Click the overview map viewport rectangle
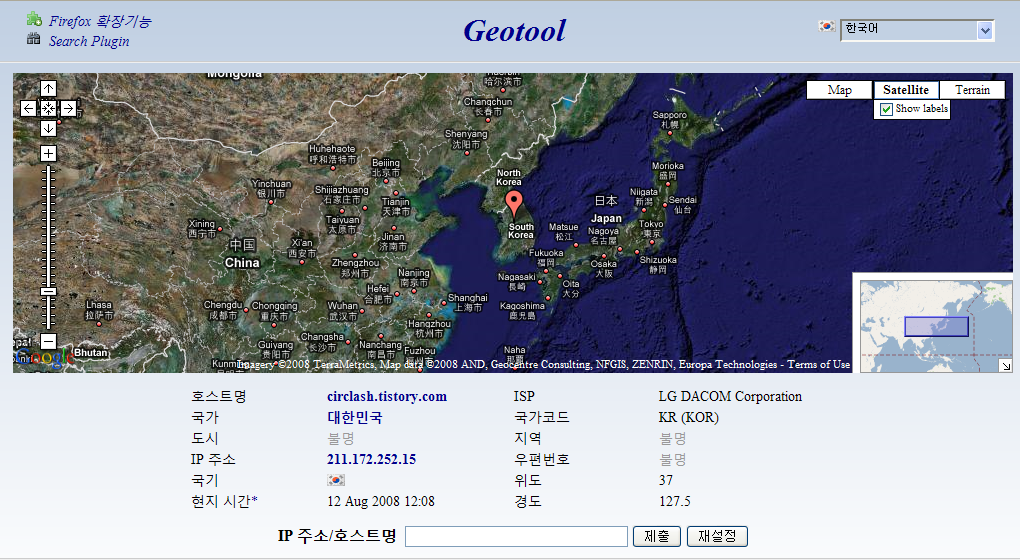Image resolution: width=1020 pixels, height=560 pixels. tap(937, 327)
